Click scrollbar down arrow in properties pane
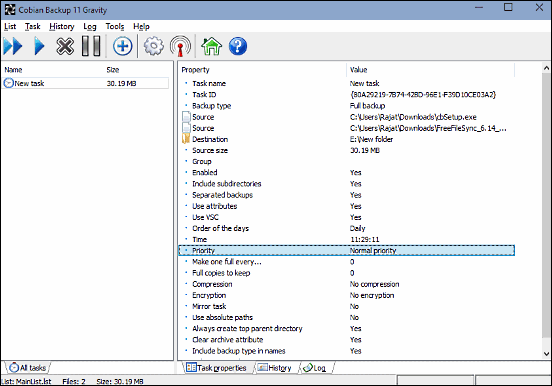This screenshot has height=386, width=552. [x=546, y=354]
